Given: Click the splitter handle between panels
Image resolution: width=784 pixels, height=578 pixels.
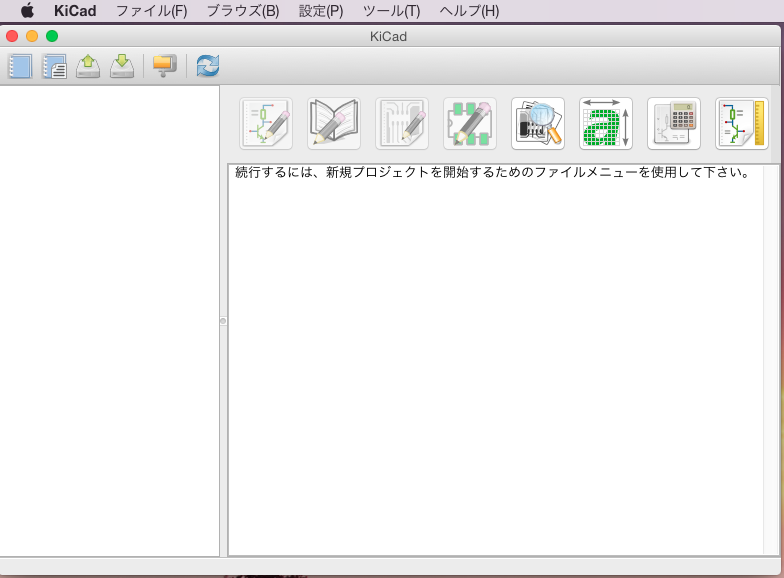Looking at the screenshot, I should 223,321.
